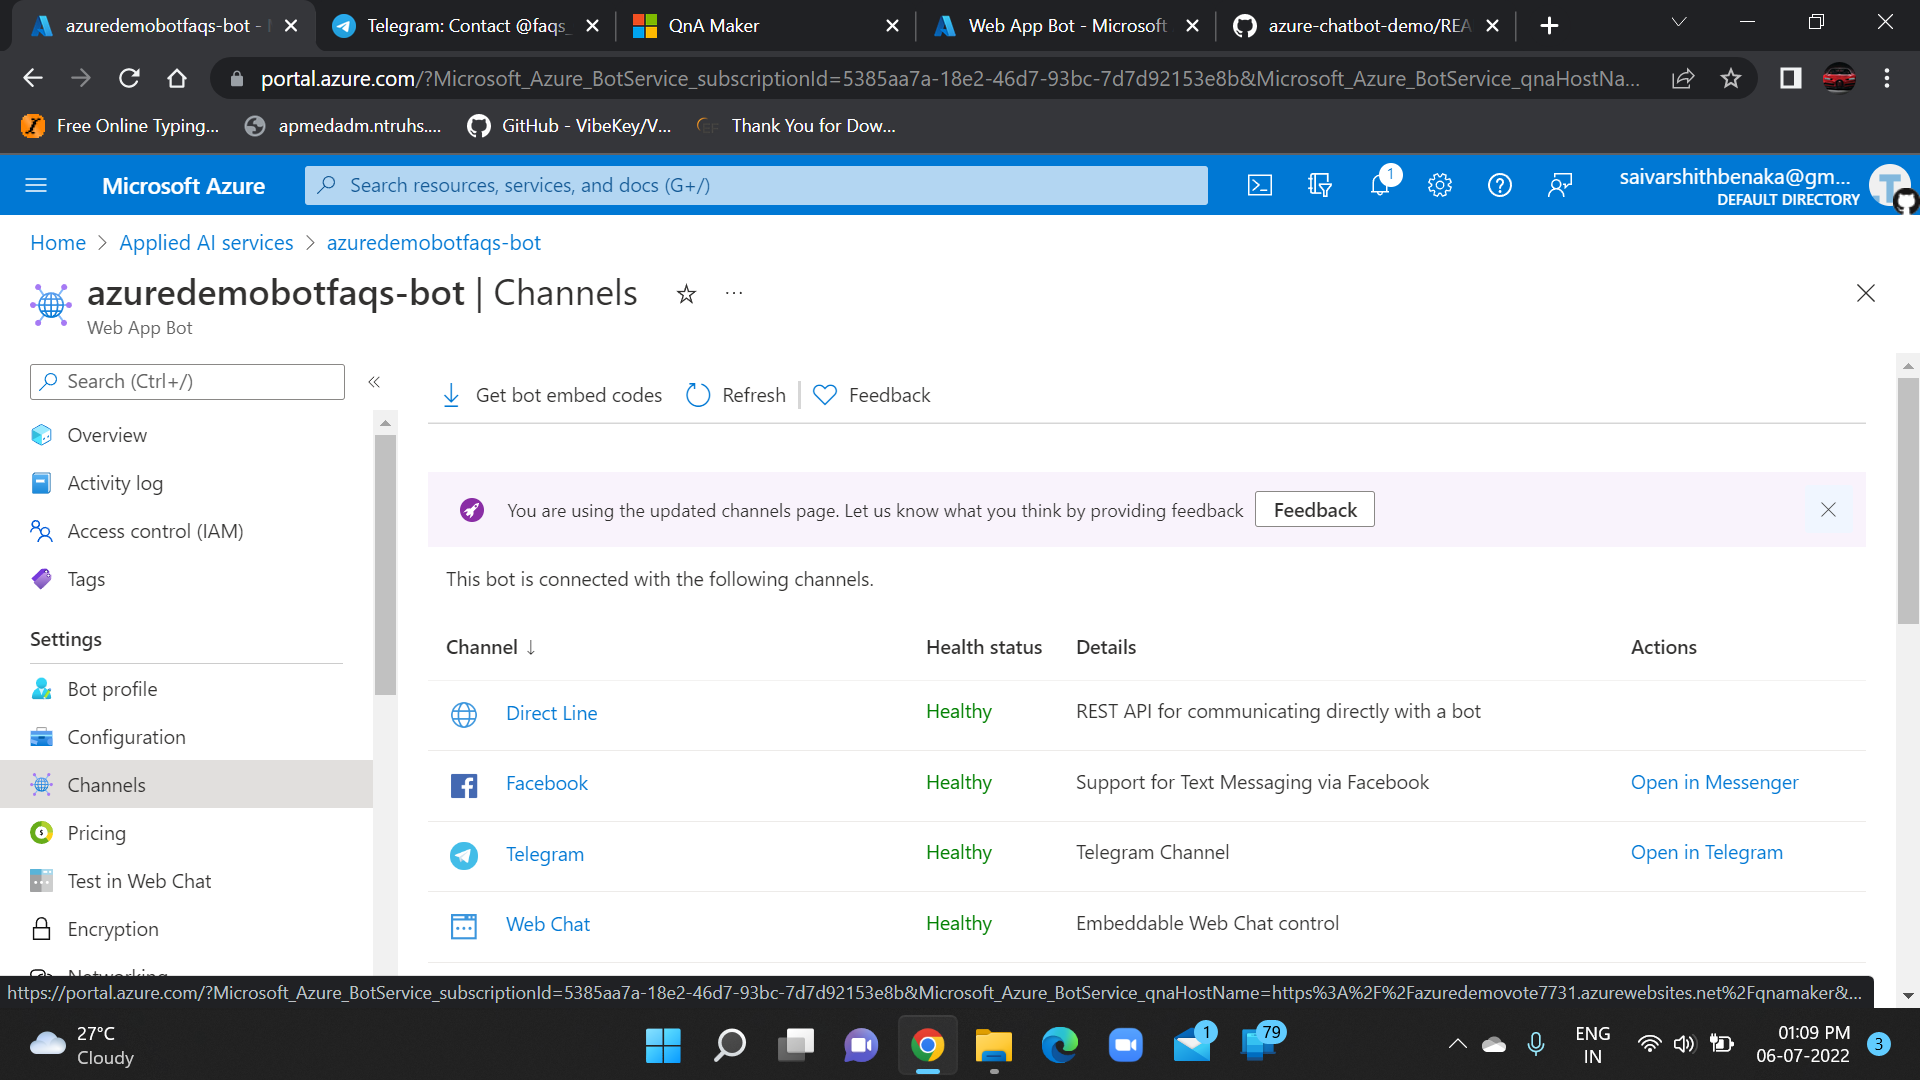Open Azure portal settings gear

(x=1440, y=184)
